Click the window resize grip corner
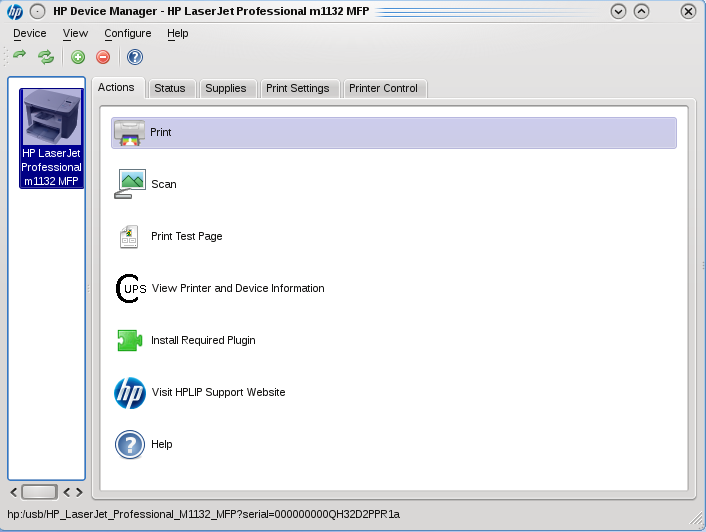 click(x=696, y=520)
